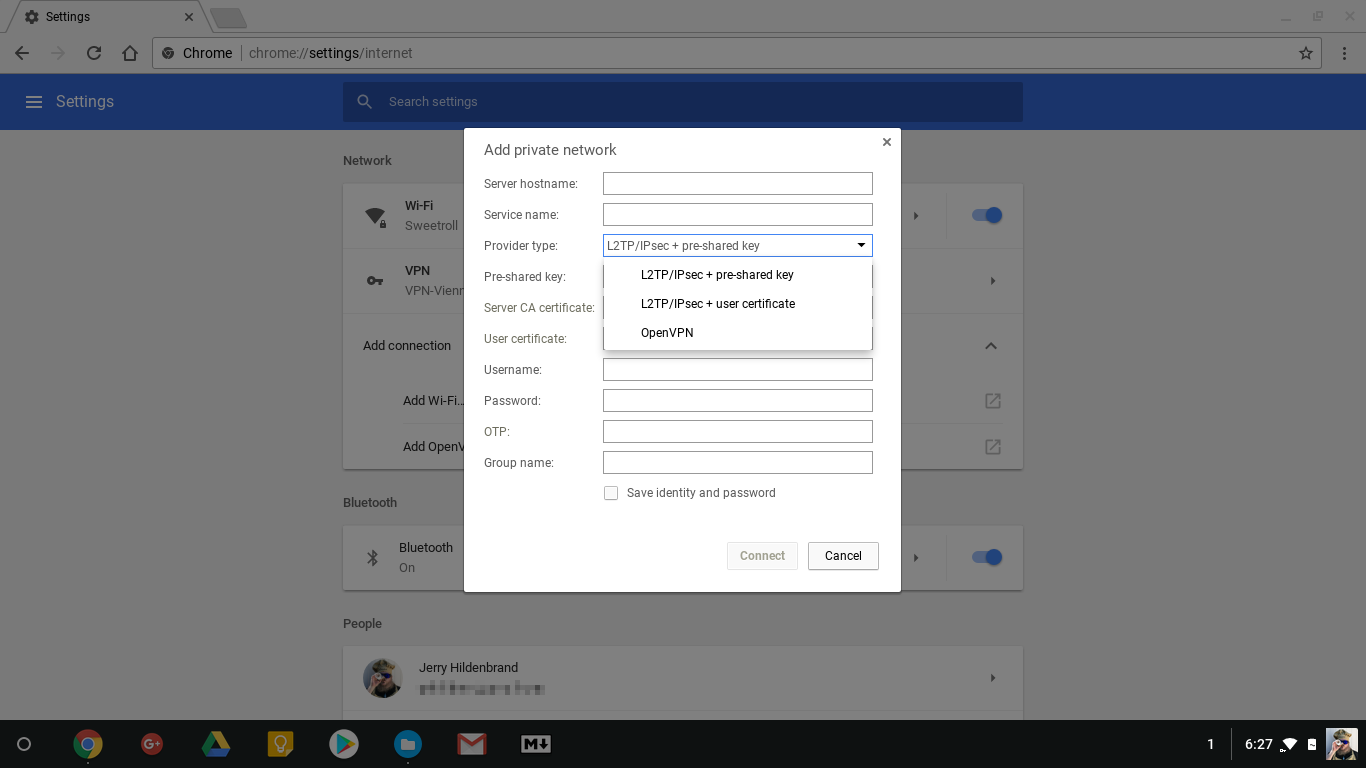This screenshot has width=1366, height=768.
Task: Select L2TP/IPsec + pre-shared key option
Action: coord(738,275)
